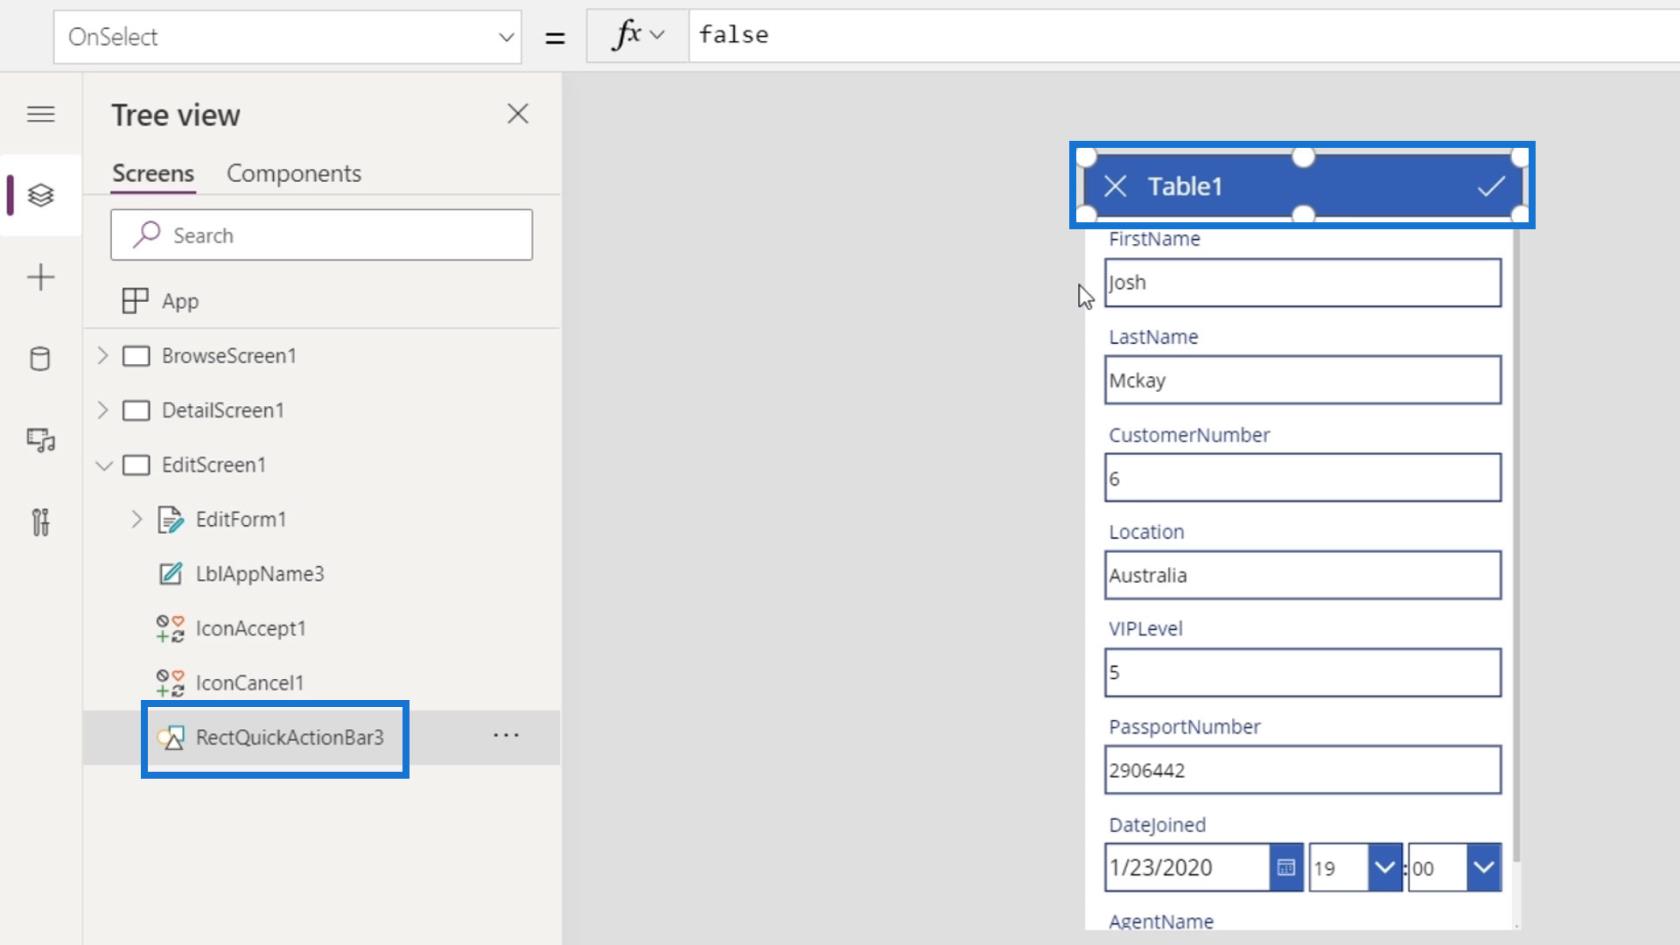
Task: Open the more options ellipsis for RectQuickActionBar3
Action: point(506,736)
